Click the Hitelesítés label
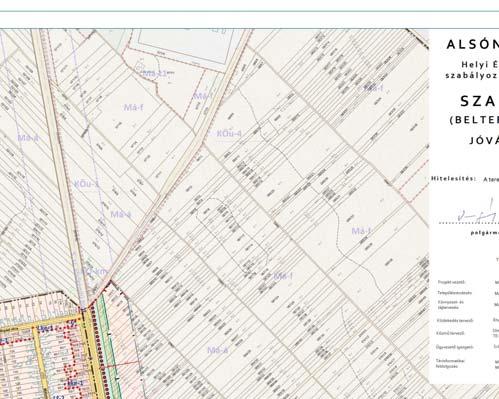Viewport: 499px width, 399px height. (454, 179)
